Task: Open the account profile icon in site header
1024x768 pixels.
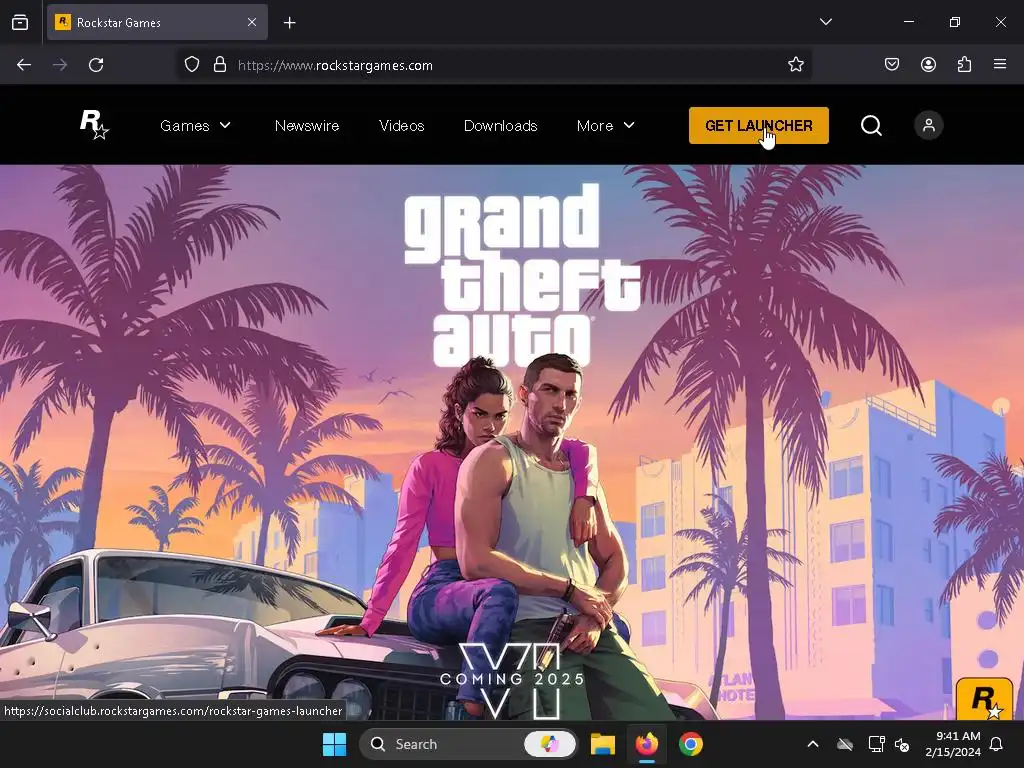Action: pos(928,125)
